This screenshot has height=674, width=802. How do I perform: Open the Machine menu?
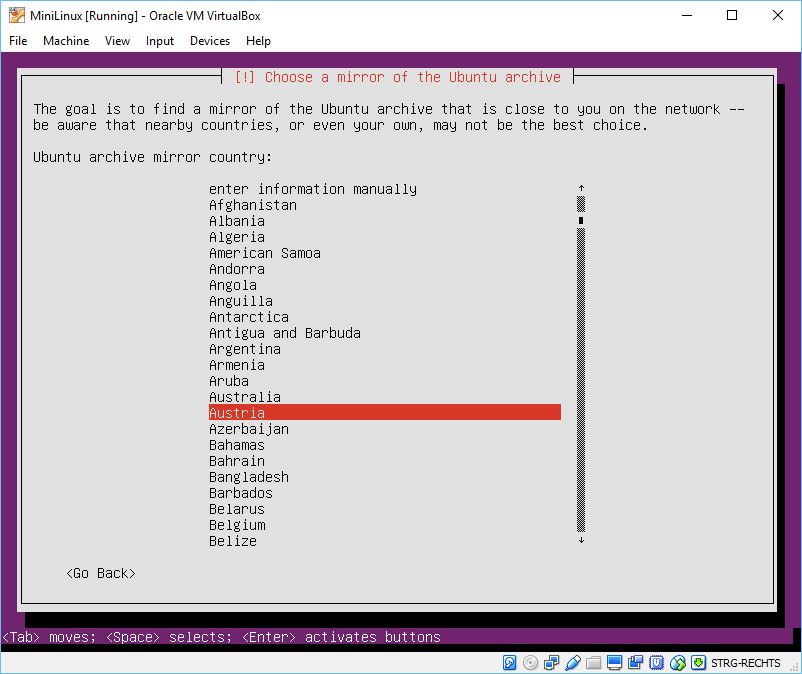click(66, 41)
